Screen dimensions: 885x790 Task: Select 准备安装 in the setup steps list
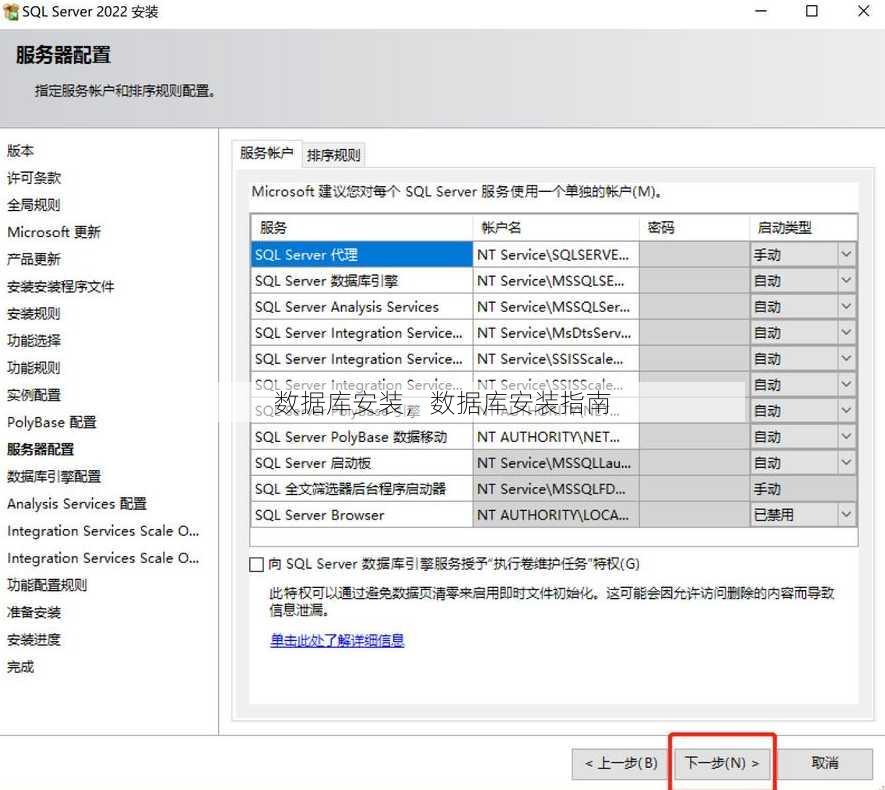coord(34,612)
